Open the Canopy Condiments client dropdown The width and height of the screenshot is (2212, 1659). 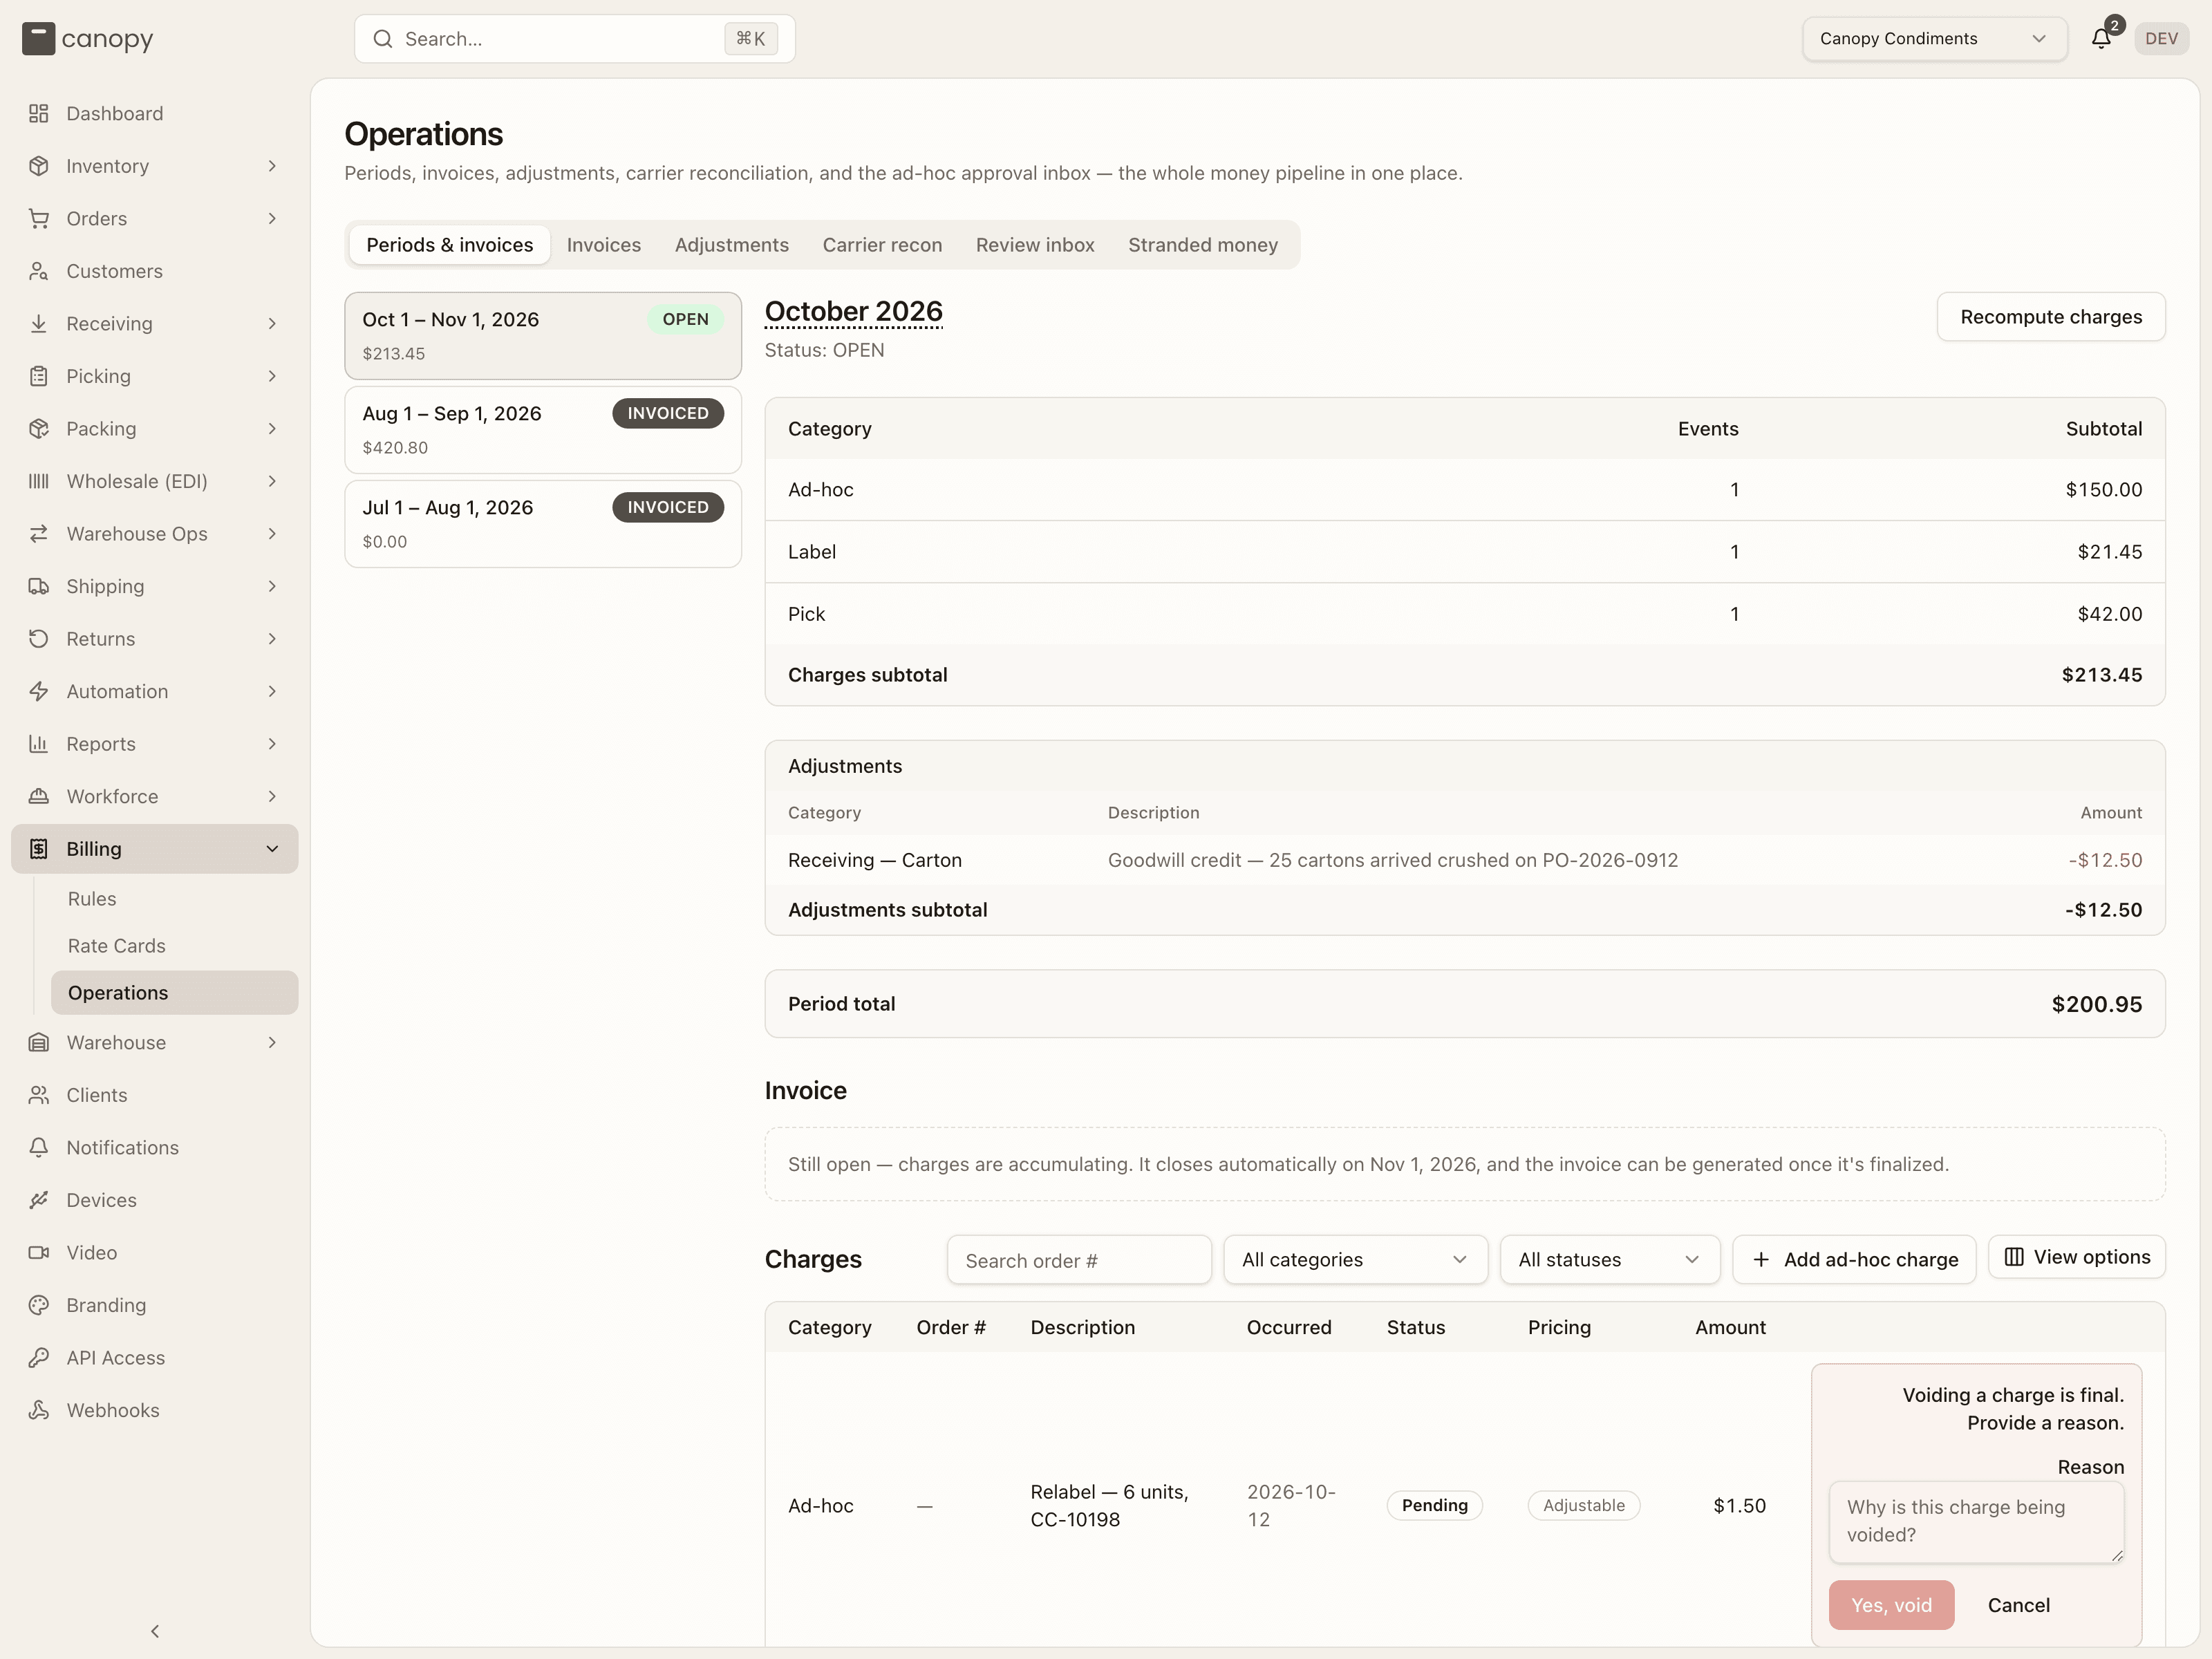(1934, 38)
